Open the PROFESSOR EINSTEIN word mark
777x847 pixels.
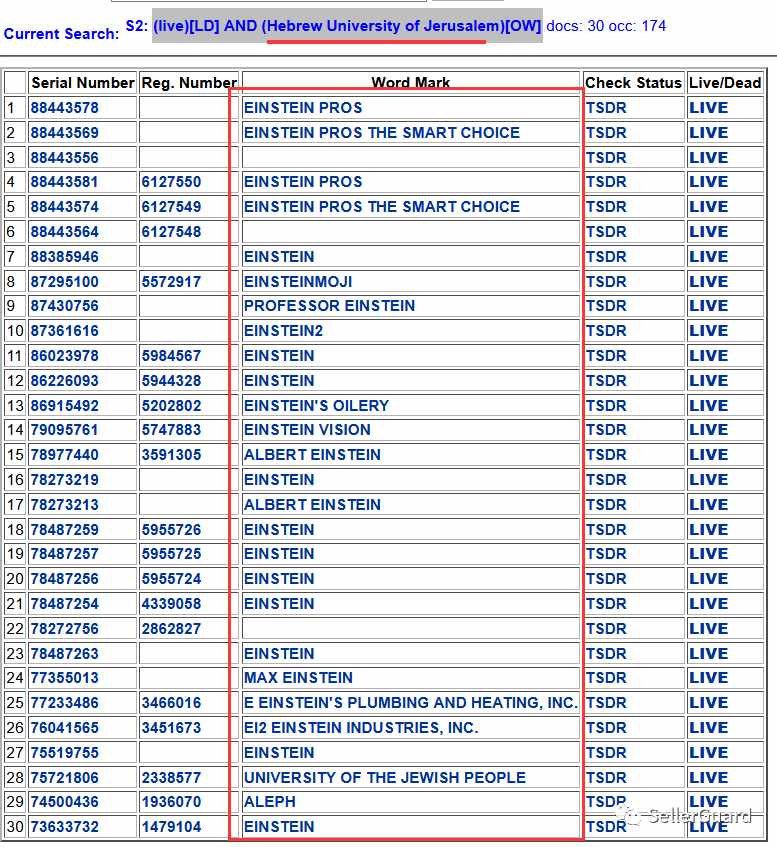point(329,306)
